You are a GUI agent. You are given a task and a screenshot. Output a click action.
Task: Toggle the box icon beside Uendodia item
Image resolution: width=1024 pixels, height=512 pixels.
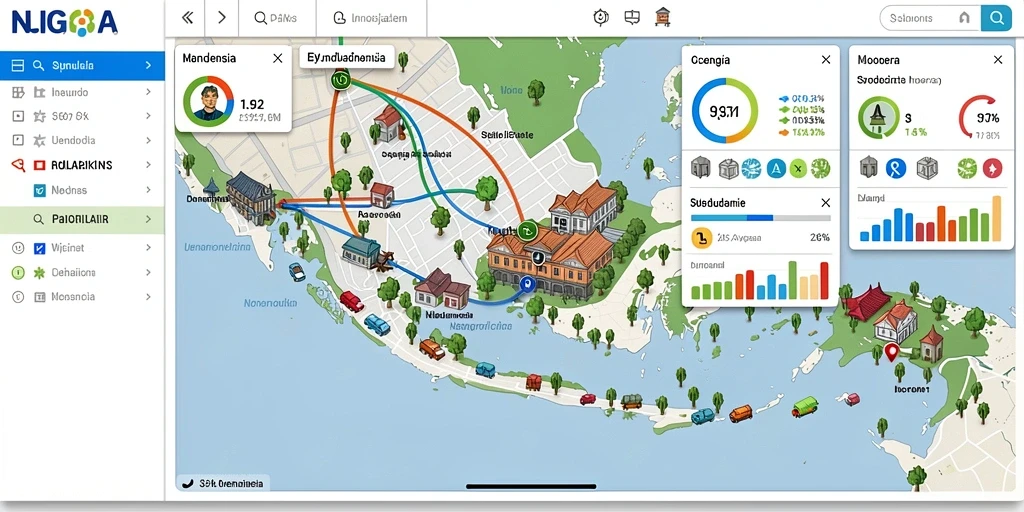18,140
